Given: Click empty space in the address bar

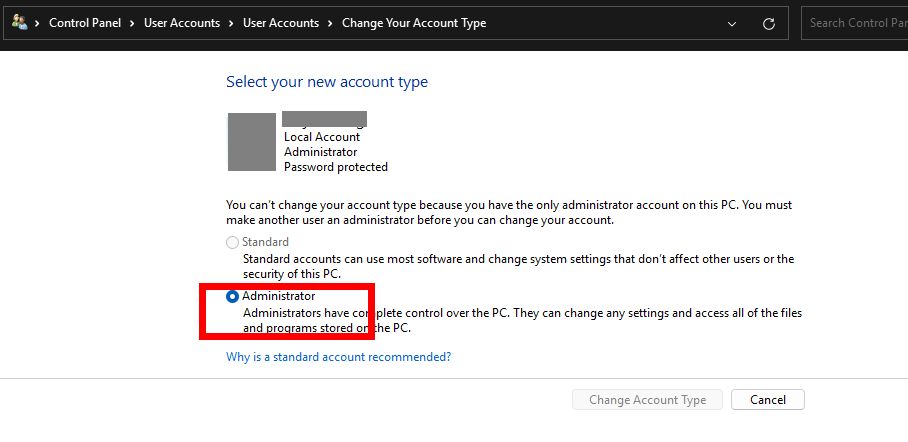Looking at the screenshot, I should [x=600, y=23].
